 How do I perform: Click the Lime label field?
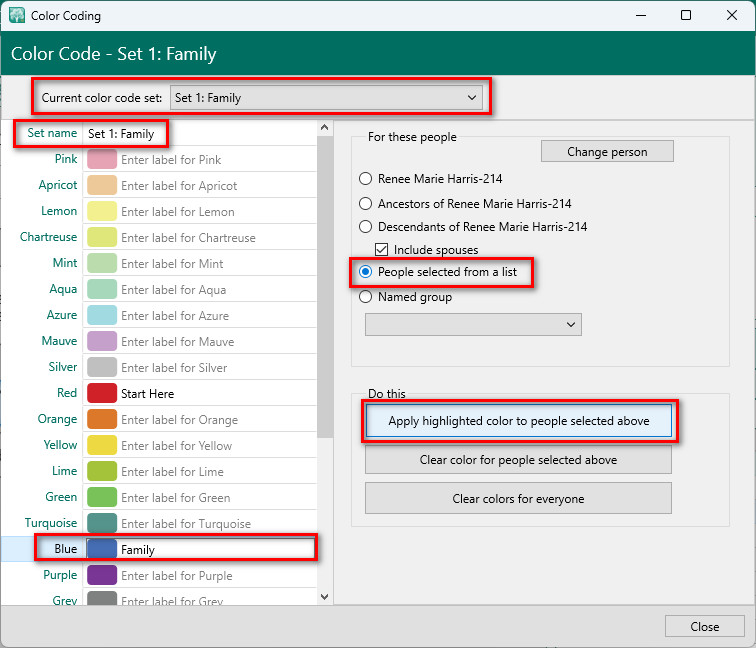(217, 472)
